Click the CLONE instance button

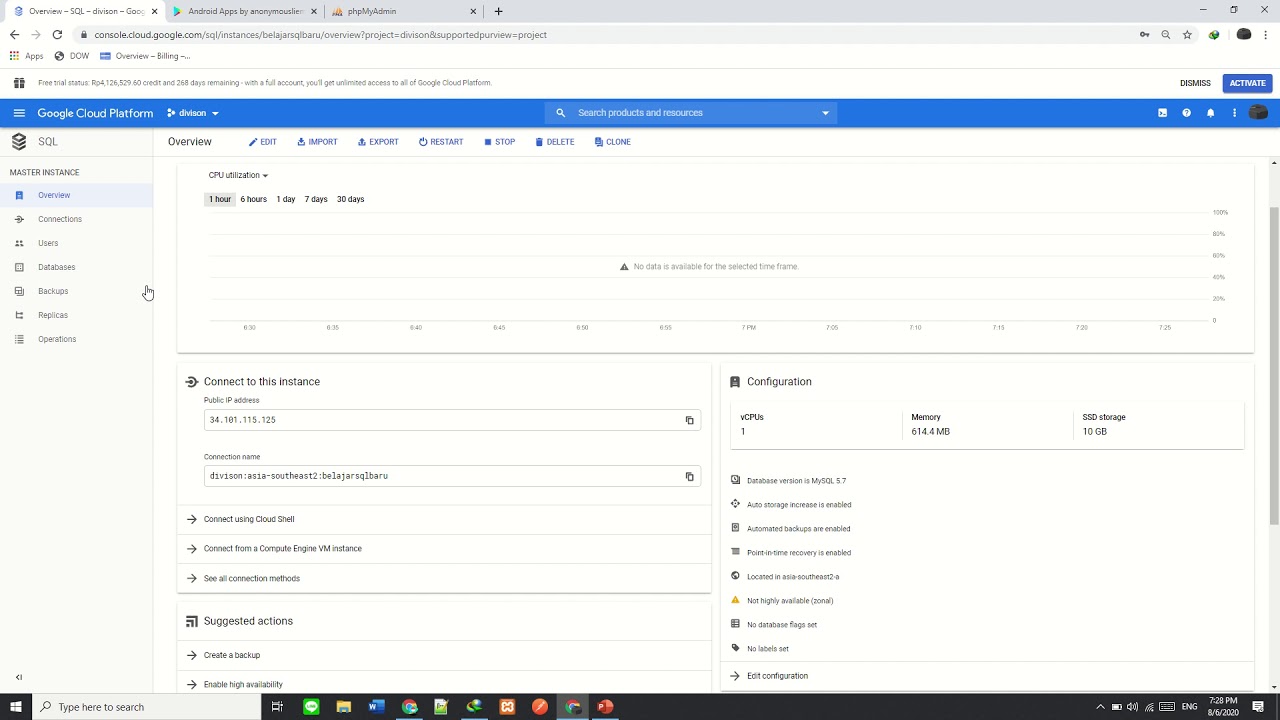(x=612, y=142)
